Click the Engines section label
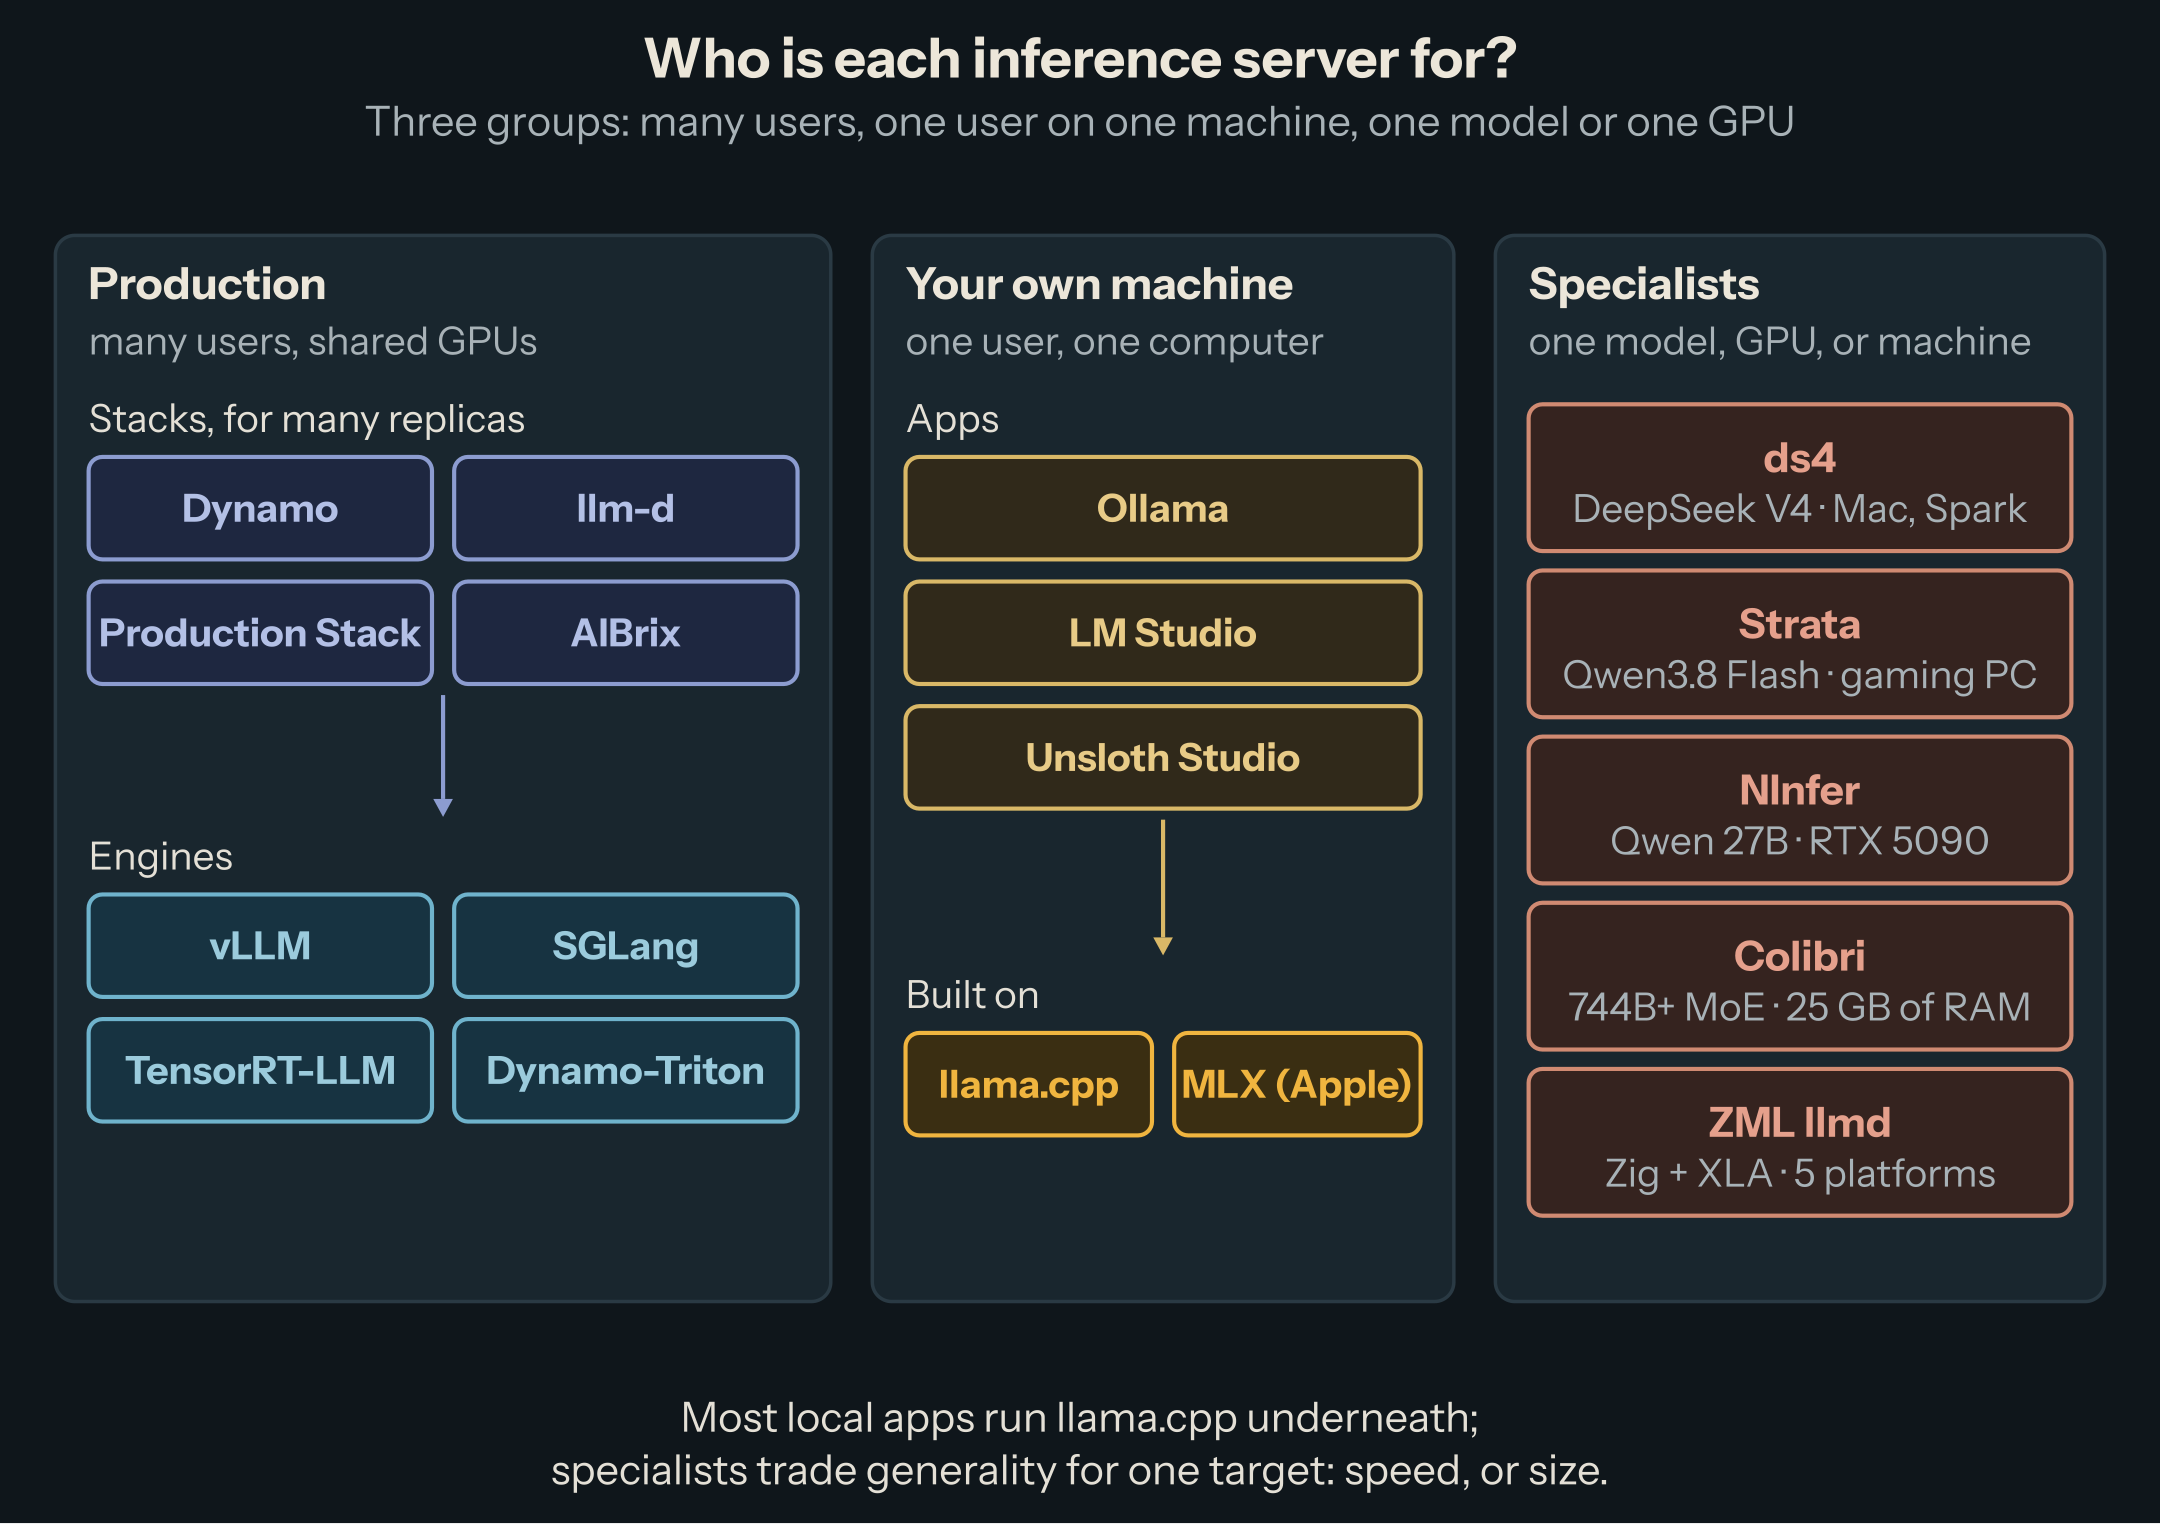The width and height of the screenshot is (2160, 1524). click(x=160, y=857)
